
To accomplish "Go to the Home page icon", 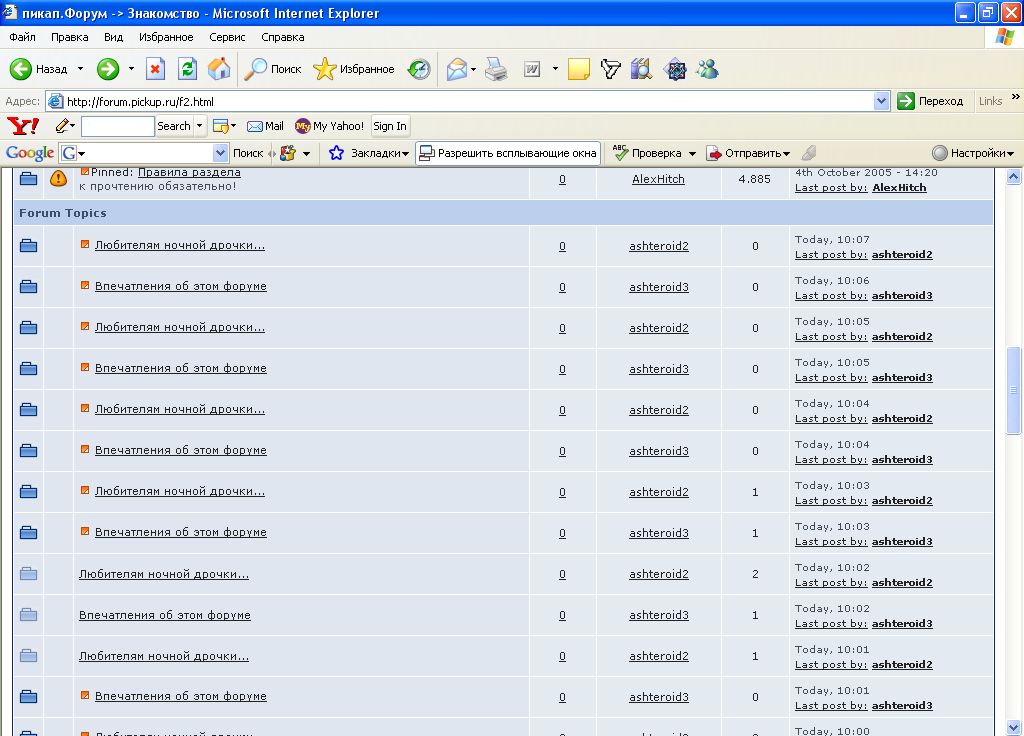I will click(219, 69).
